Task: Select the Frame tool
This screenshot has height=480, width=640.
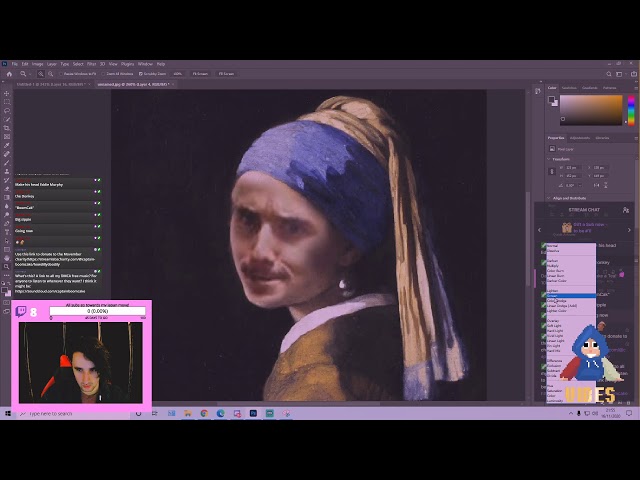Action: 7,137
